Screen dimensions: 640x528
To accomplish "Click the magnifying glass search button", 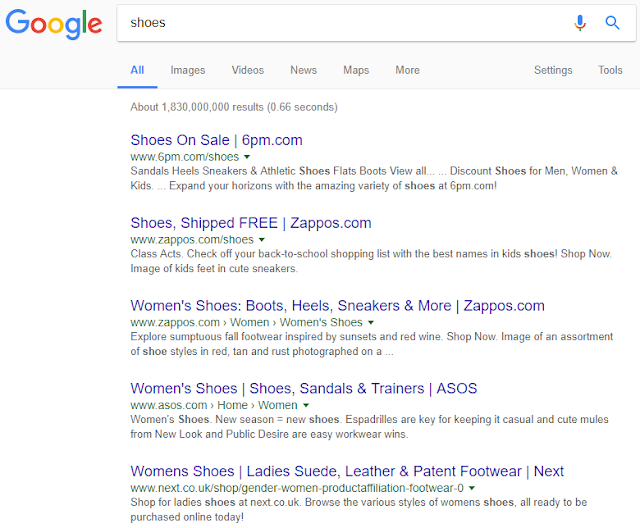I will click(612, 23).
